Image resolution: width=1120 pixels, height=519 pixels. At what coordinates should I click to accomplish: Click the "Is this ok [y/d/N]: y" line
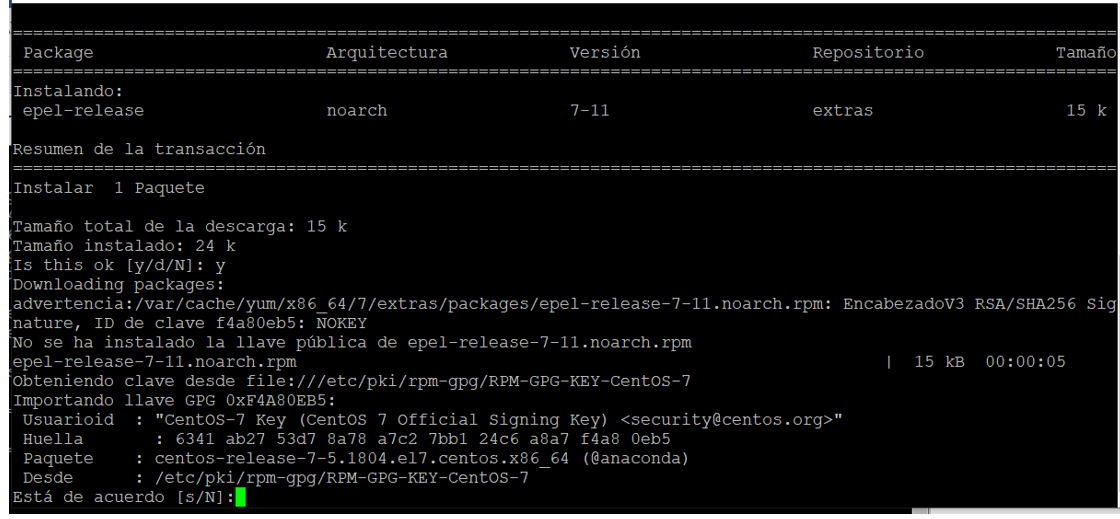[x=119, y=265]
